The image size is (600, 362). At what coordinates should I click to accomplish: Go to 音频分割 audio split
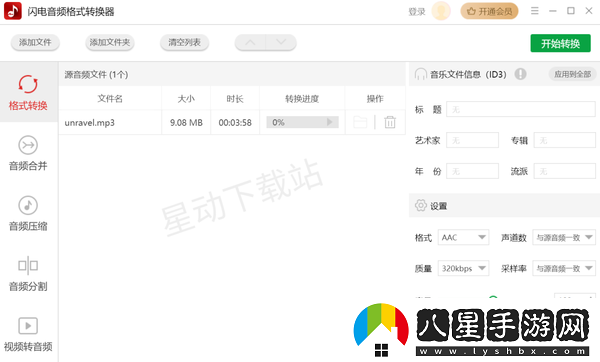point(28,274)
